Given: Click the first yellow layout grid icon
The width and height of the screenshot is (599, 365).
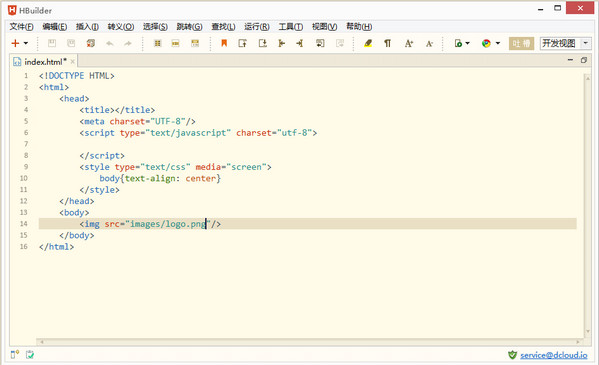Looking at the screenshot, I should click(157, 43).
